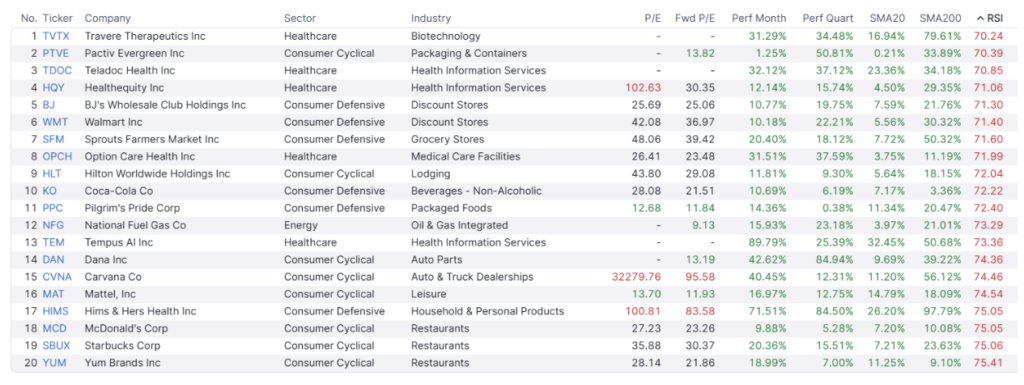Open the PTVE ticker link
Screen dimensions: 1024x385
pos(56,53)
